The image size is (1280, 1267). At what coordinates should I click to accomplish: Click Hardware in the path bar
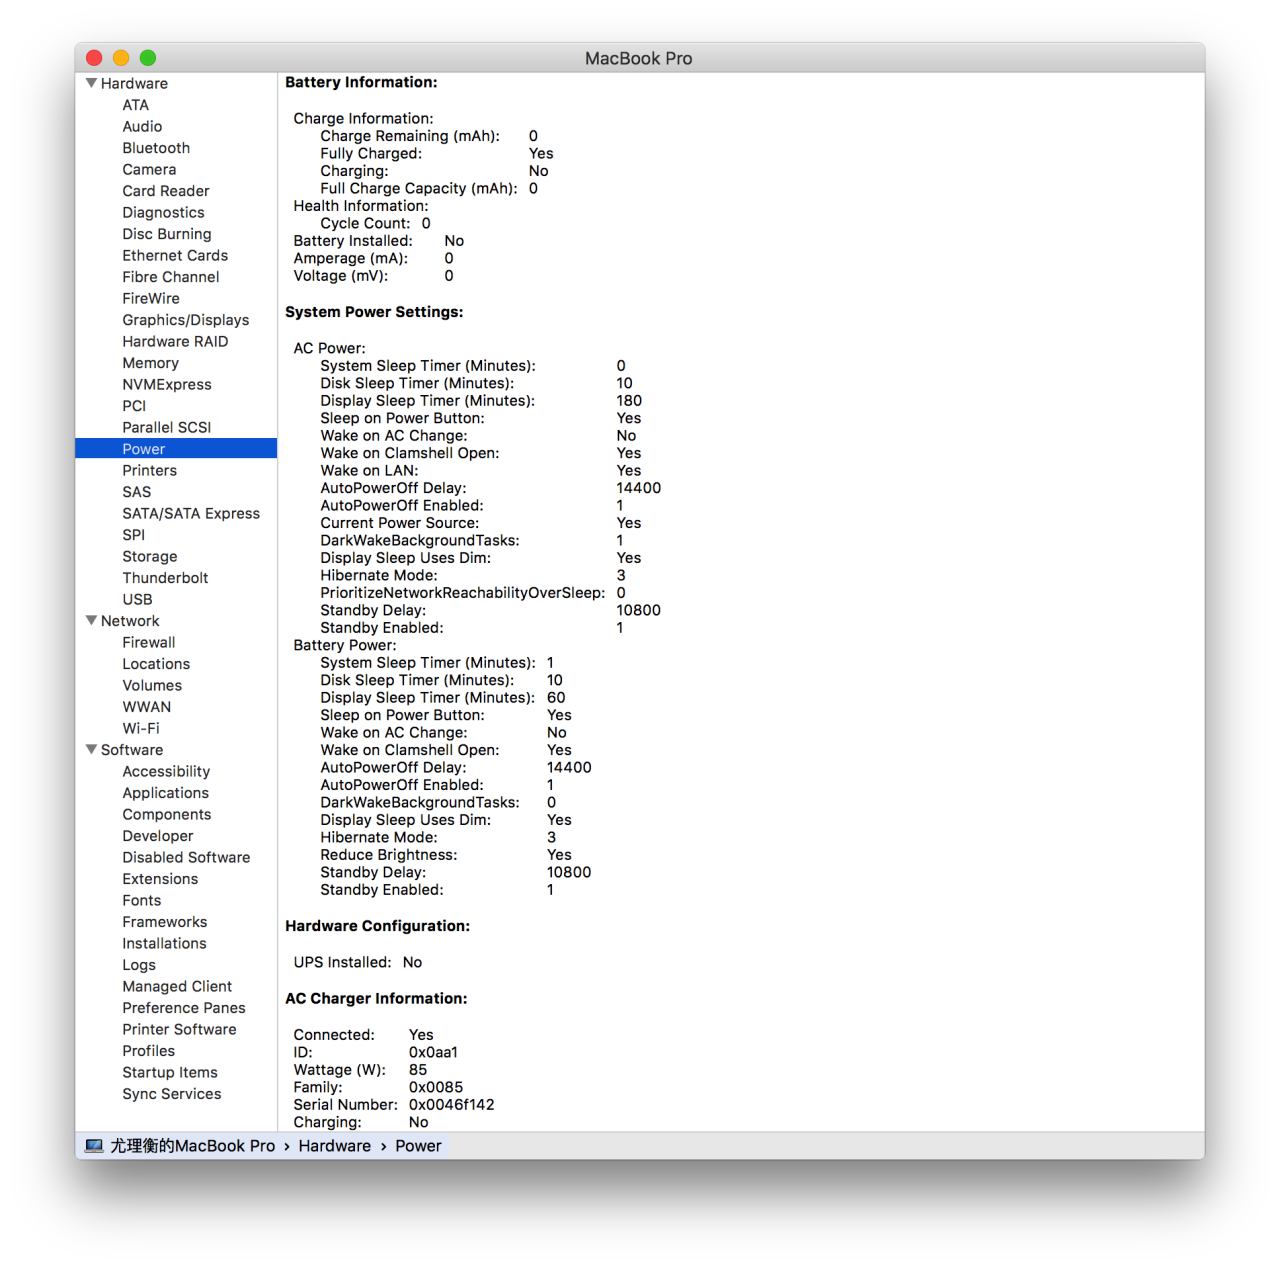[x=334, y=1146]
